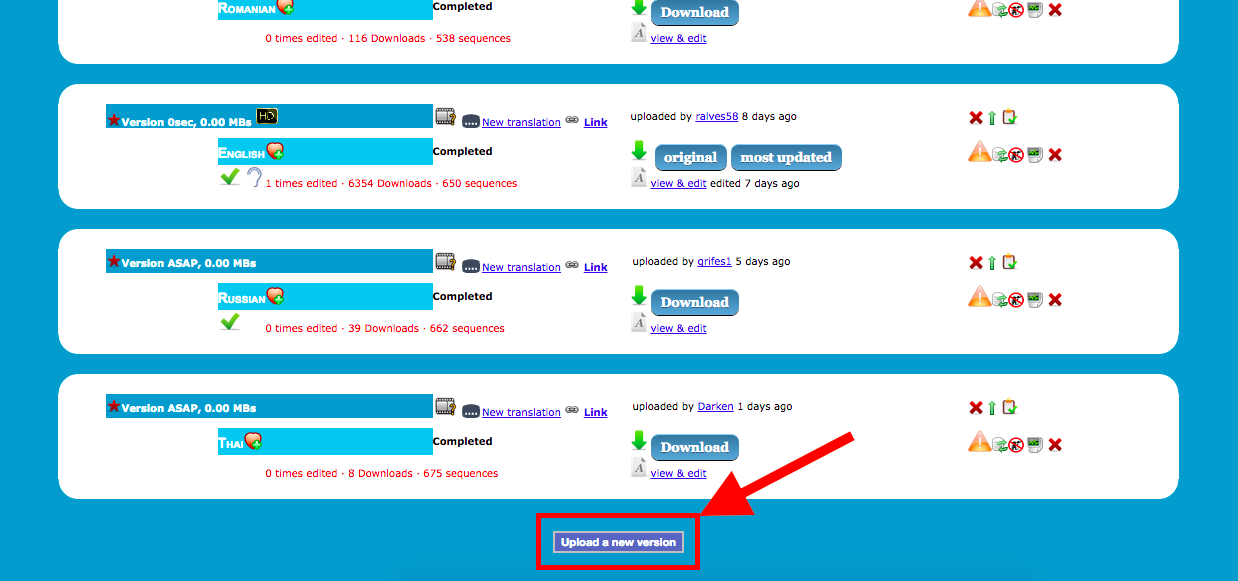
Task: Open the Link for Version 0sec
Action: (x=596, y=123)
